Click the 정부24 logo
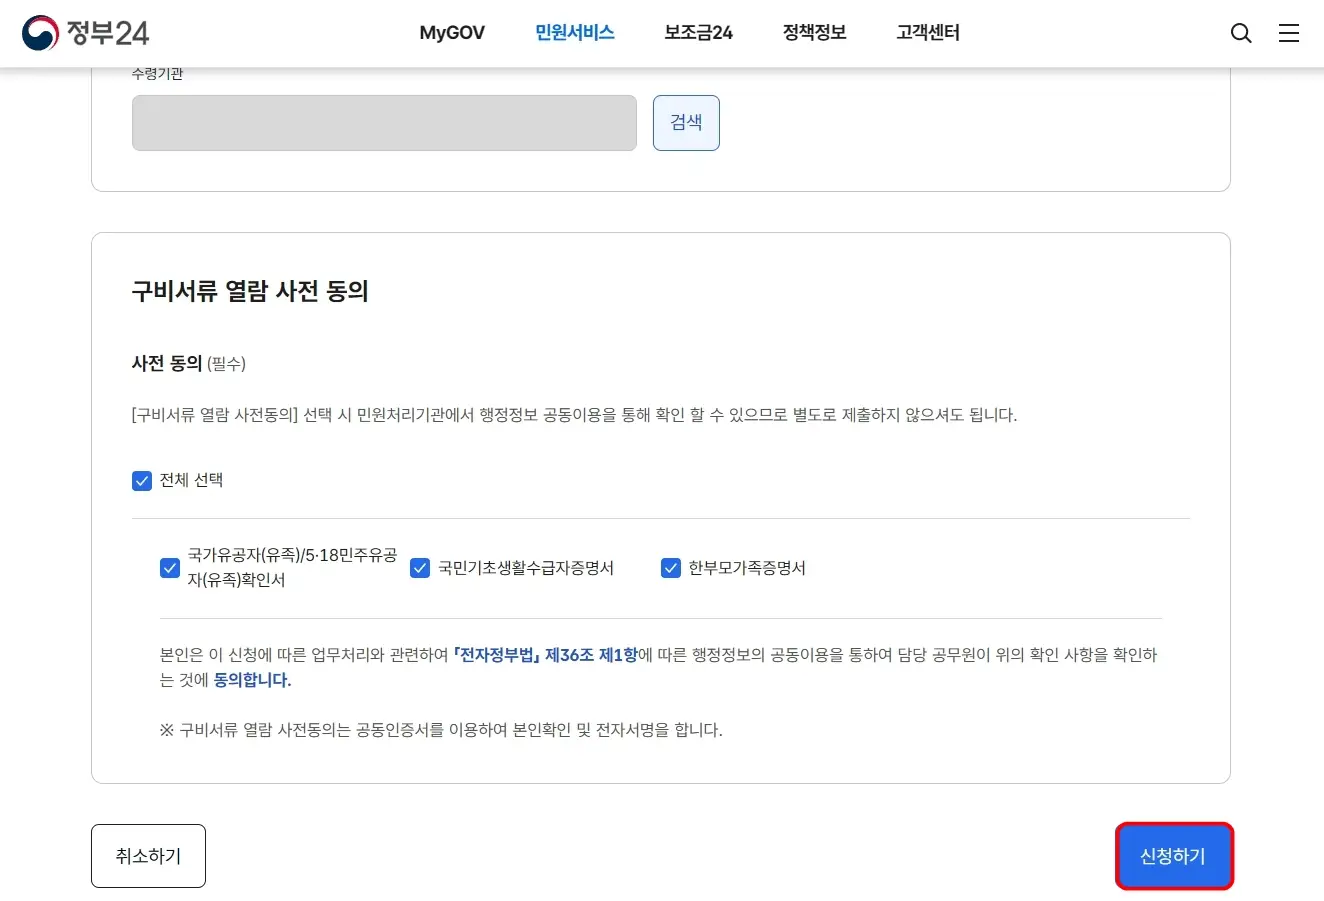The image size is (1324, 901). point(86,33)
